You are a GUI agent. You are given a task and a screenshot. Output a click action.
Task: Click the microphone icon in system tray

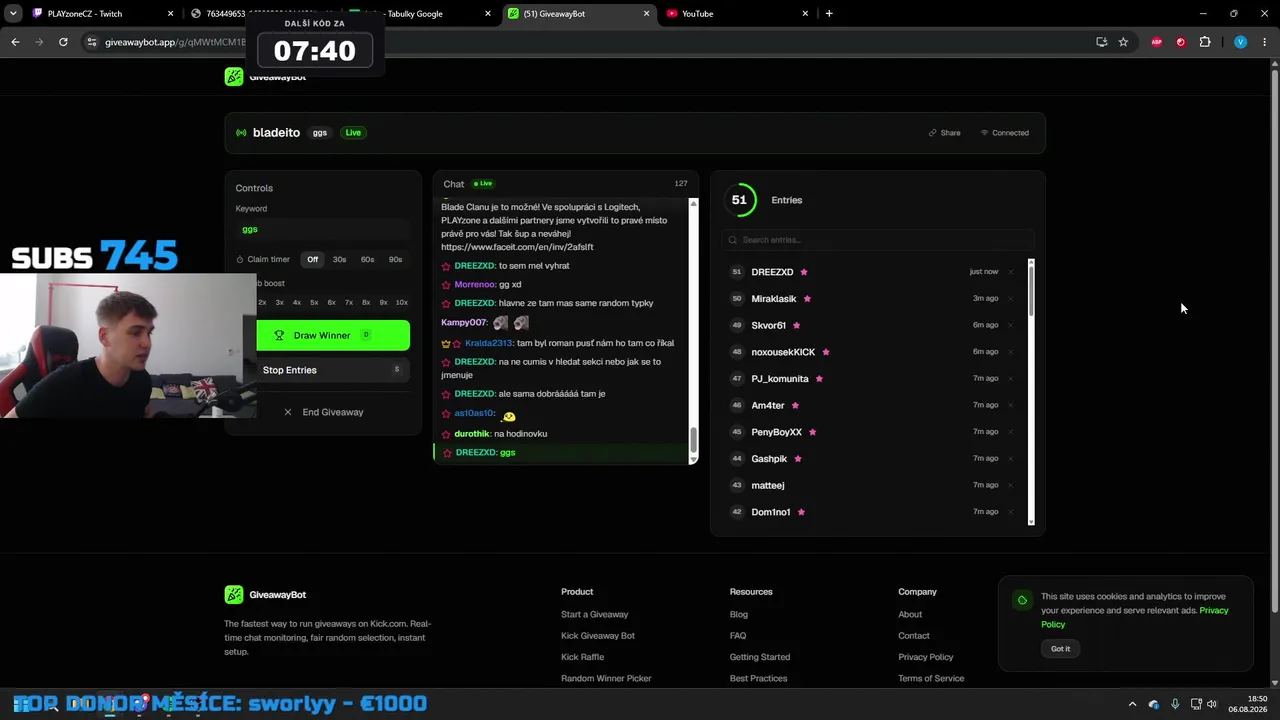coord(1175,704)
